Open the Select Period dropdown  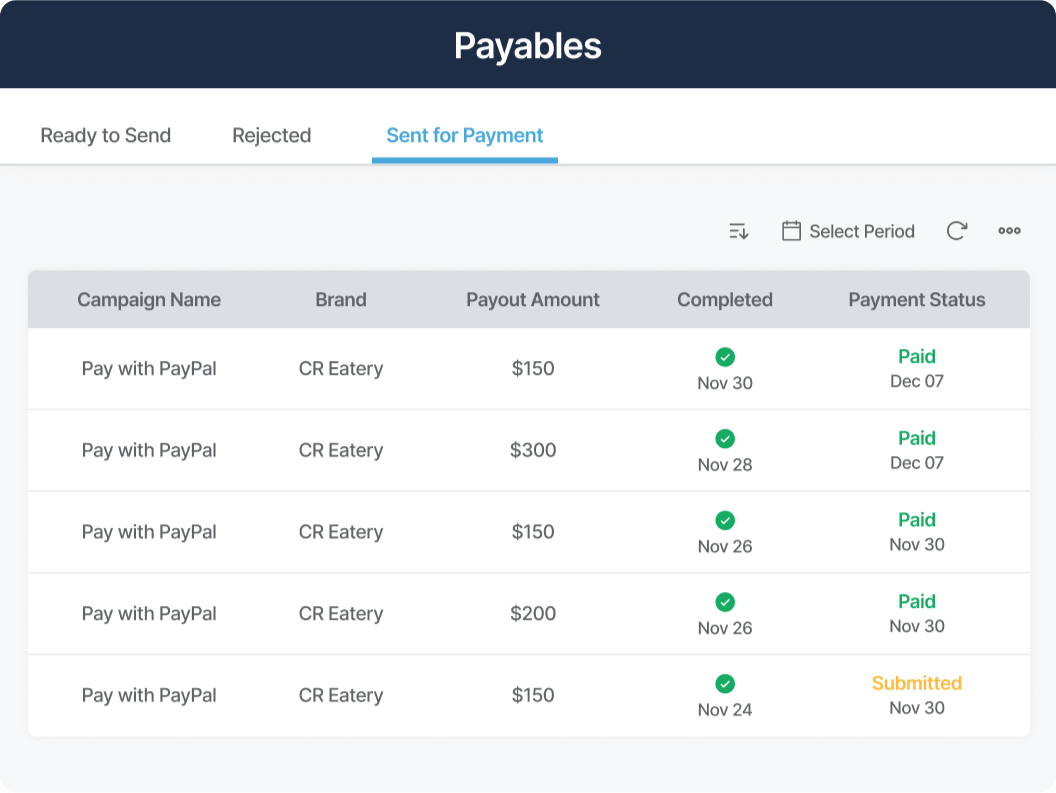(x=861, y=231)
